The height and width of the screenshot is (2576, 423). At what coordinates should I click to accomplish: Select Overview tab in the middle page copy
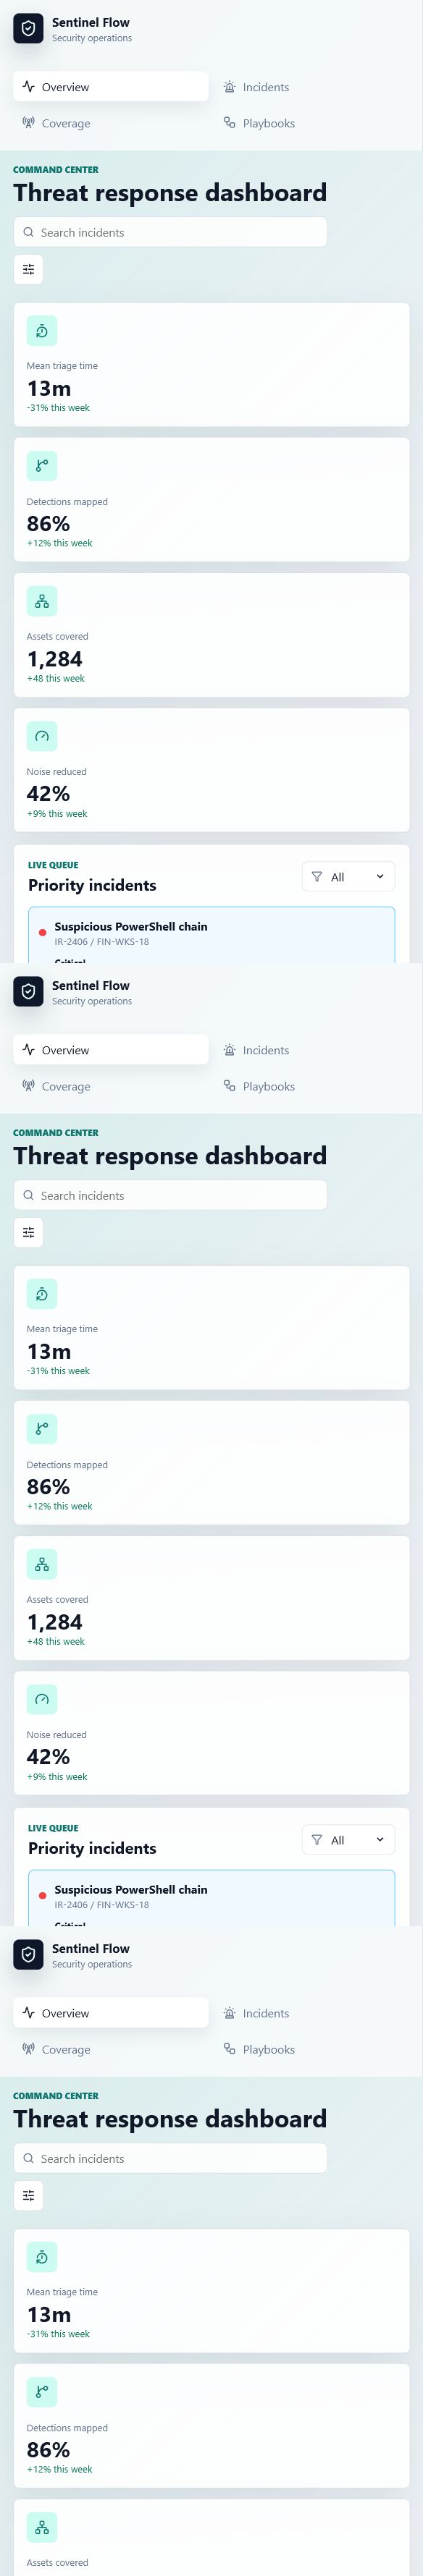[x=111, y=1050]
